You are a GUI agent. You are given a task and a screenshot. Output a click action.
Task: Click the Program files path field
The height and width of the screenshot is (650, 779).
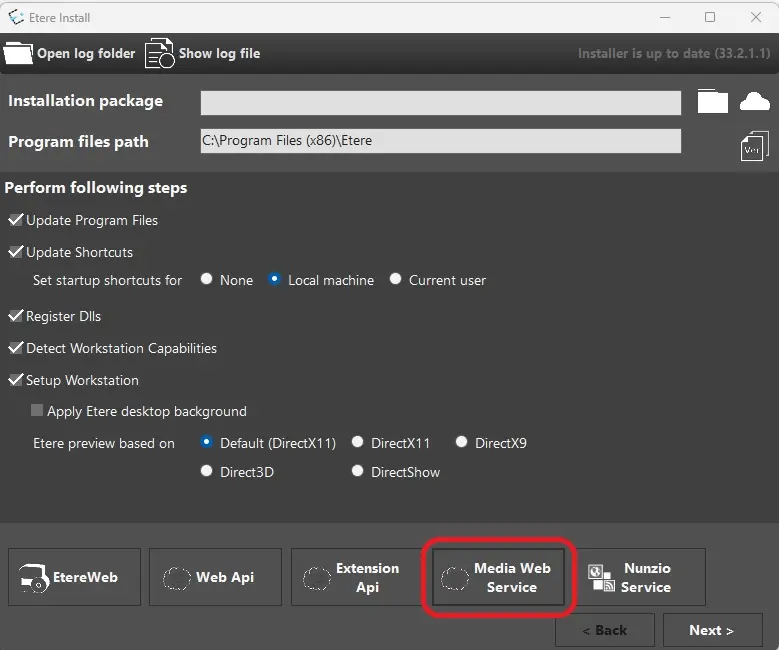point(440,141)
